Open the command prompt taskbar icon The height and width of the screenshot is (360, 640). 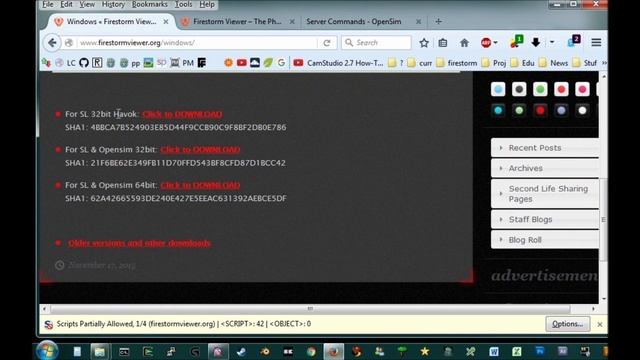[x=124, y=351]
